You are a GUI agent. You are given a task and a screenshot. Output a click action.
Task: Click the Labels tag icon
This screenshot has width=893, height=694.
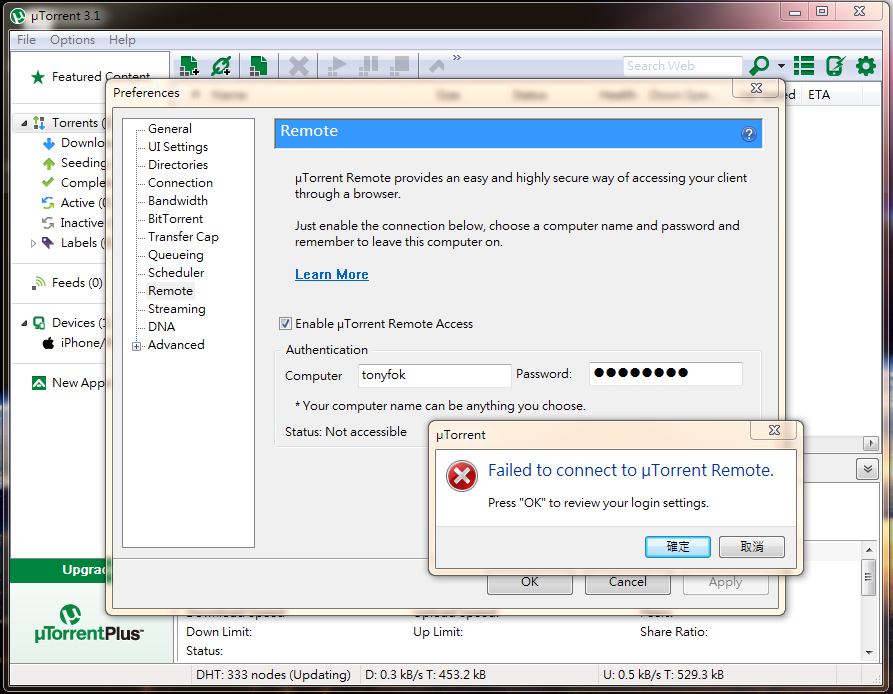[48, 243]
